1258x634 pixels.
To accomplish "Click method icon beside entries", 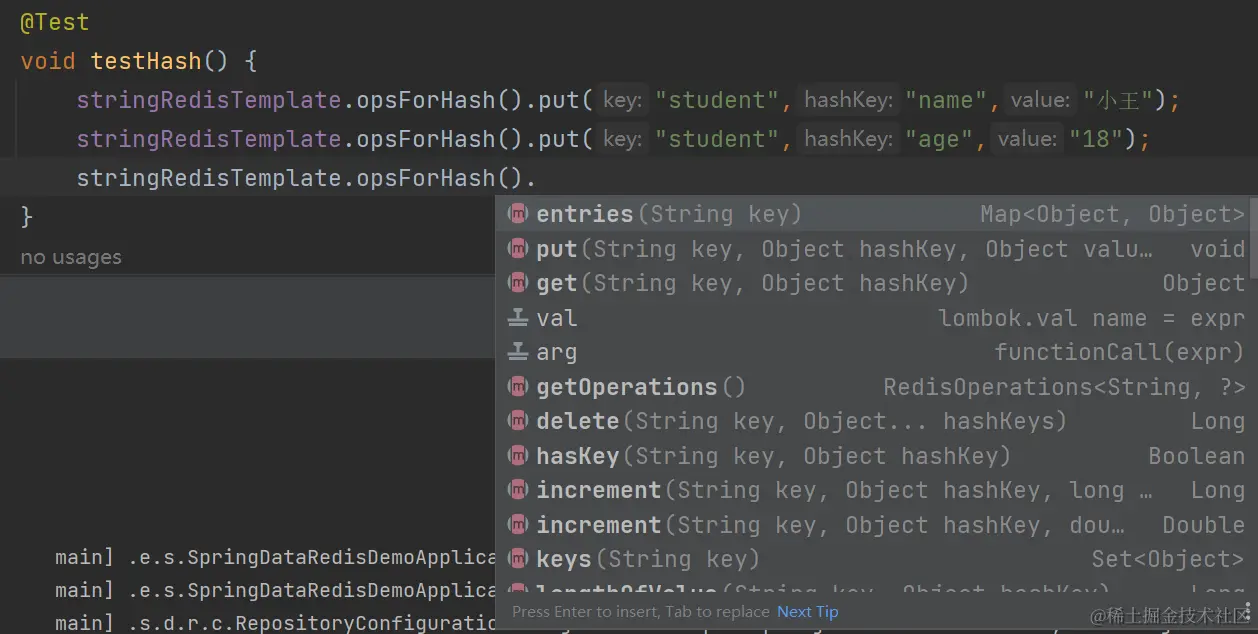I will tap(517, 214).
